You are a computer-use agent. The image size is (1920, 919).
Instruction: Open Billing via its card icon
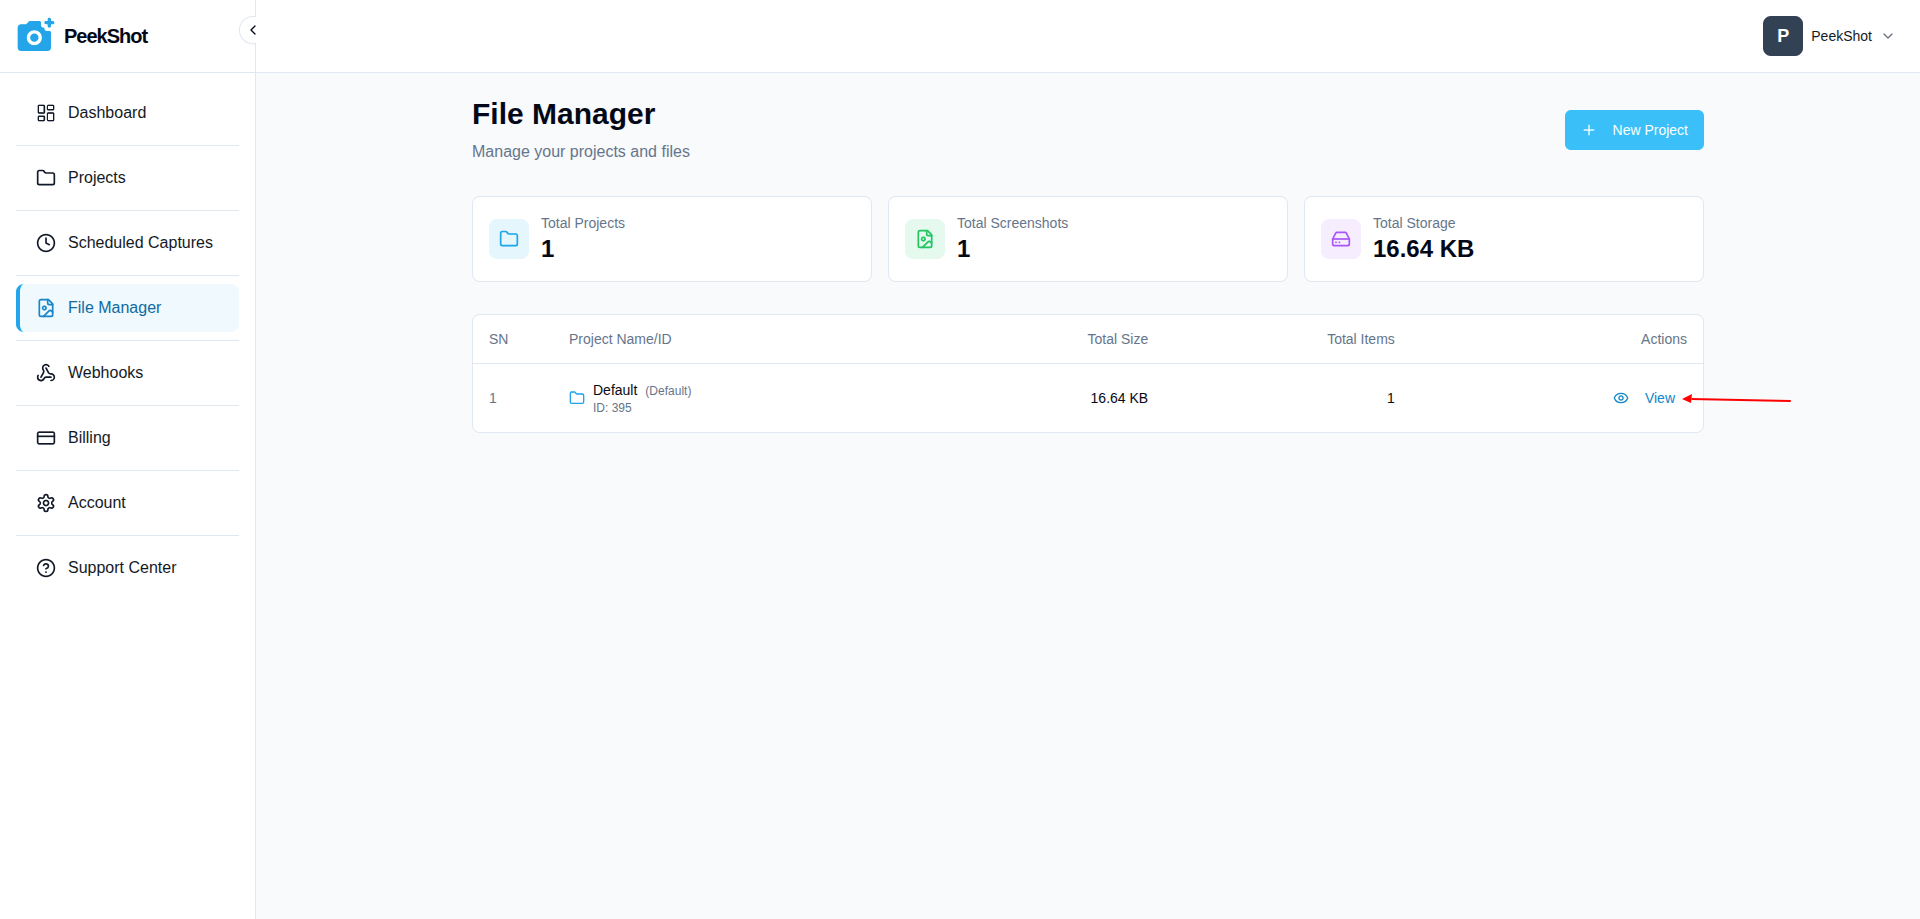tap(46, 438)
